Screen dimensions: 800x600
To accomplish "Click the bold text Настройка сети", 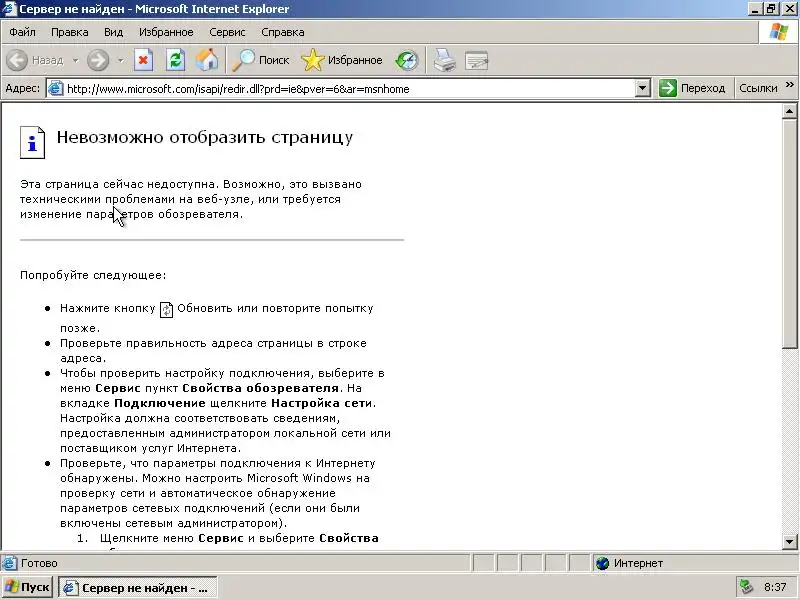I will tap(321, 403).
